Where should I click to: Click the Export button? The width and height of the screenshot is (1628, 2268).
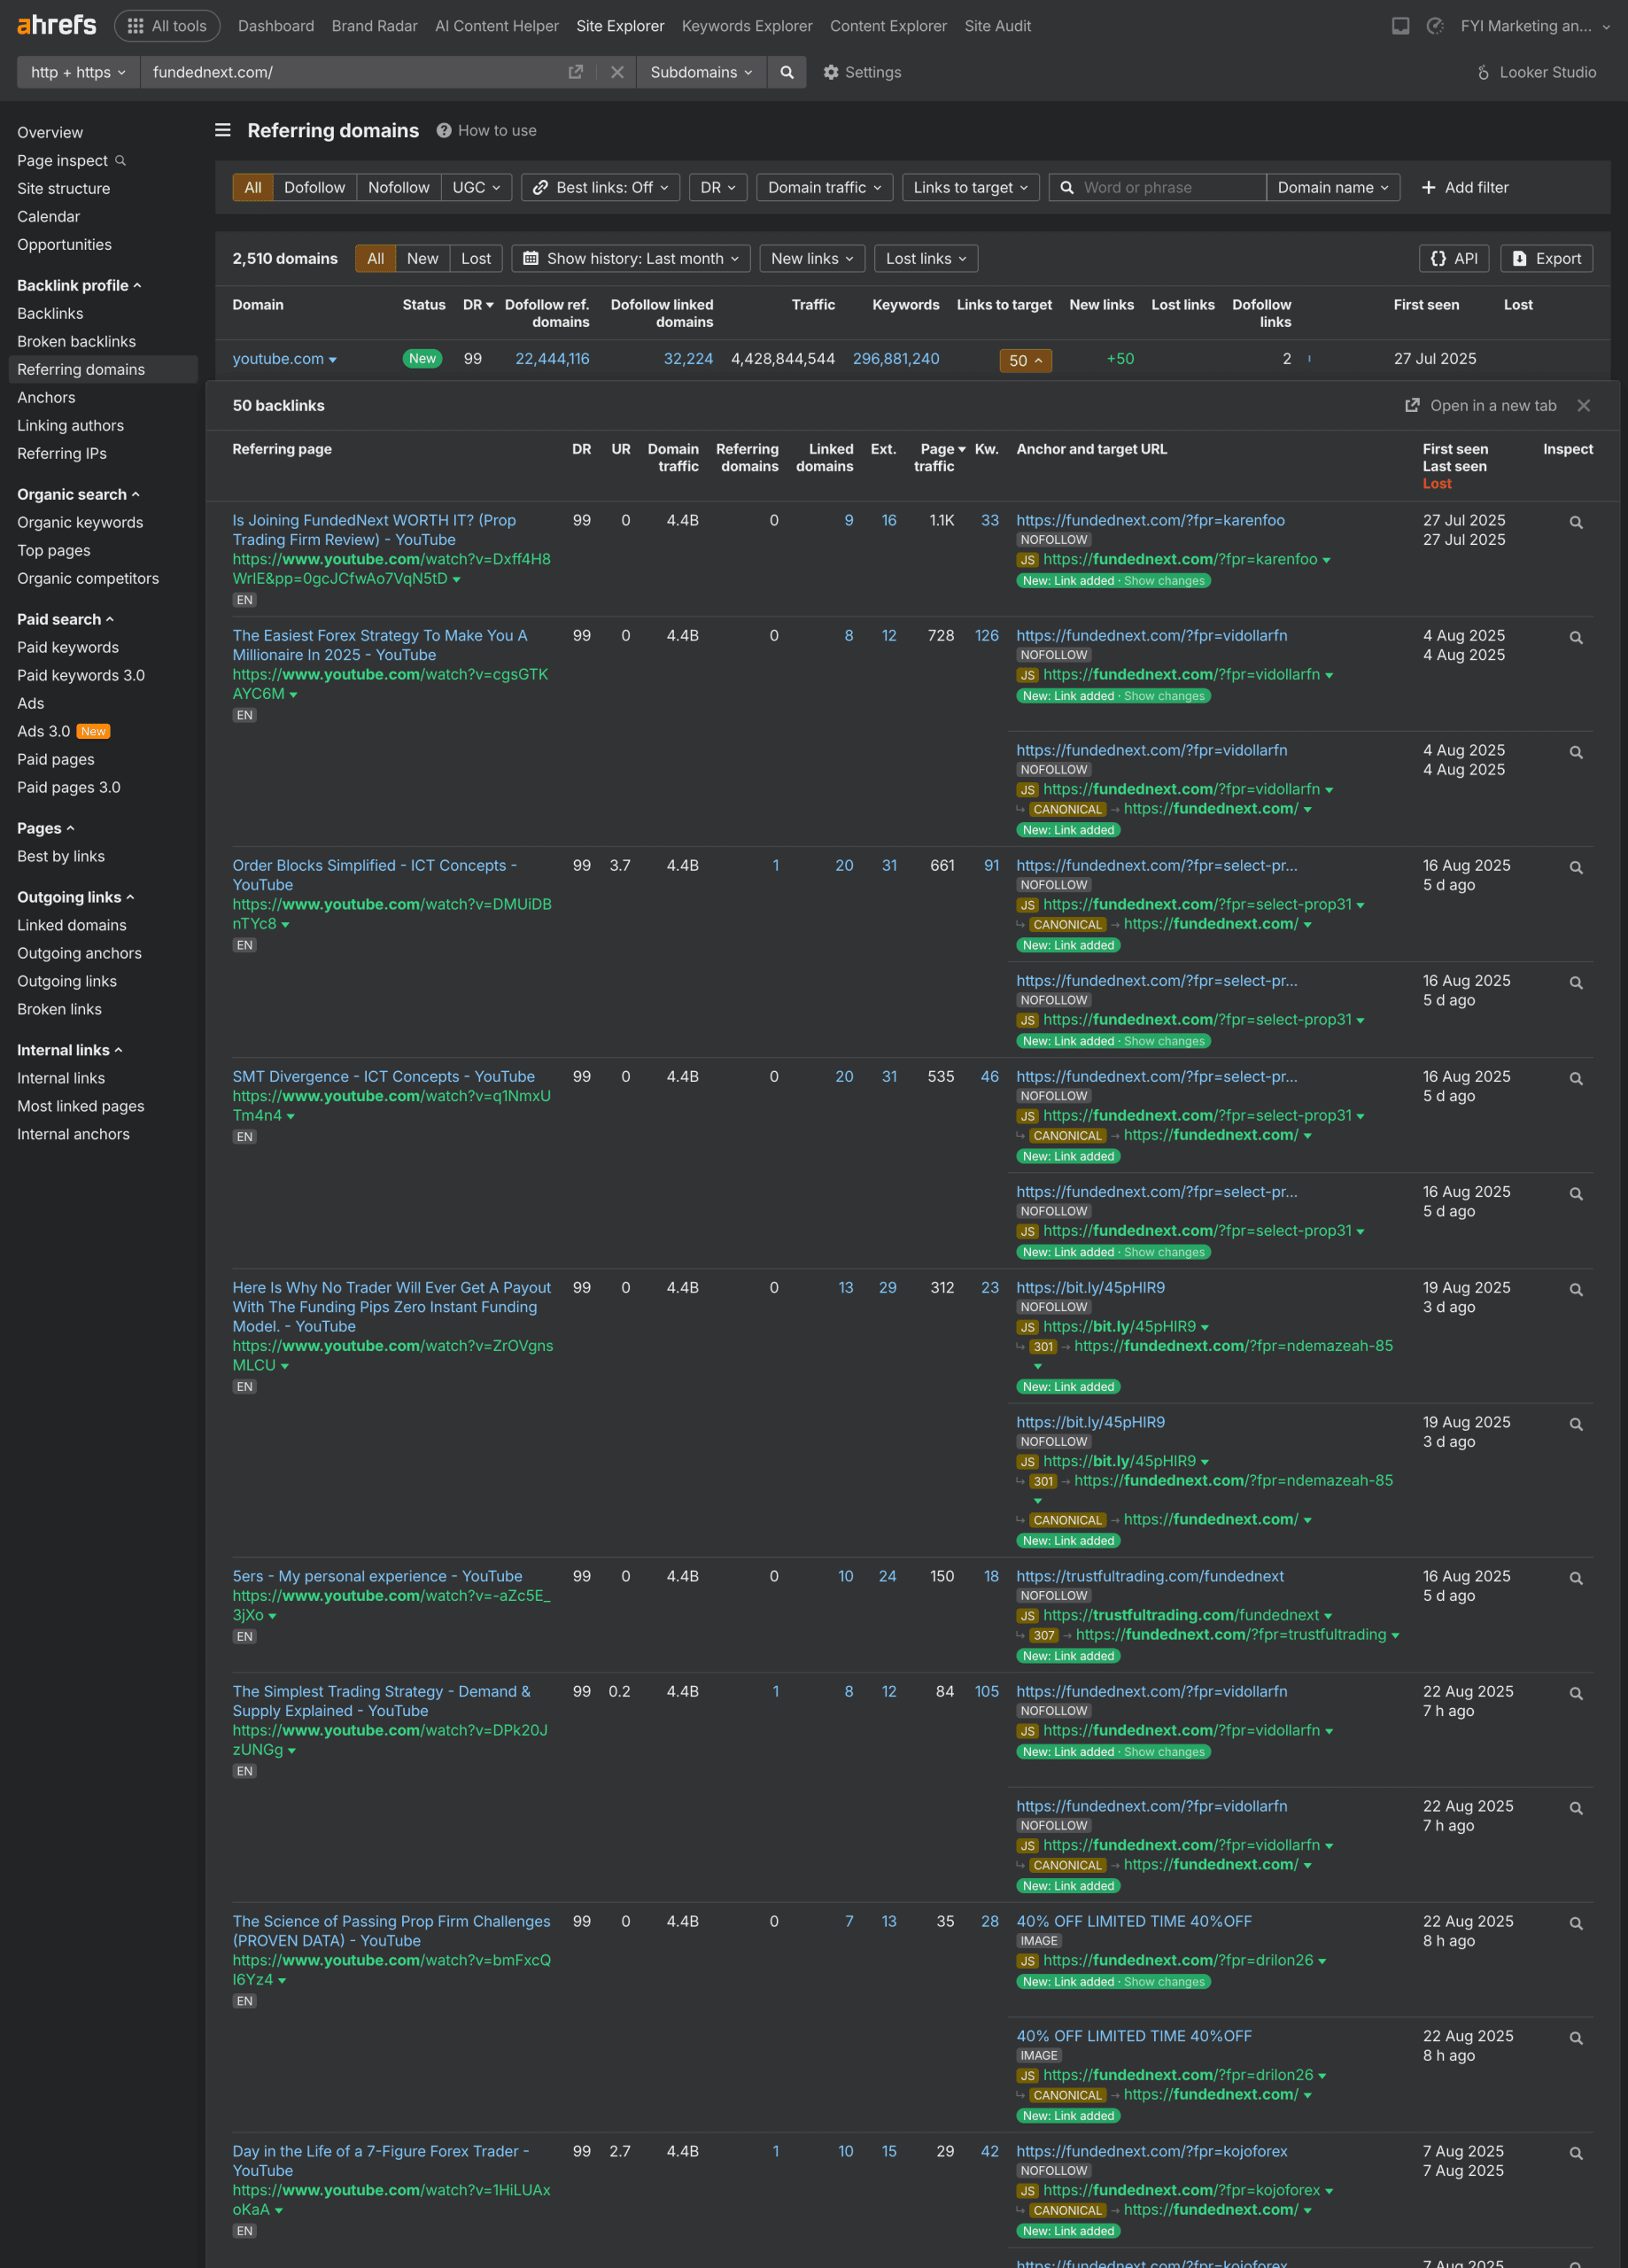(x=1546, y=259)
